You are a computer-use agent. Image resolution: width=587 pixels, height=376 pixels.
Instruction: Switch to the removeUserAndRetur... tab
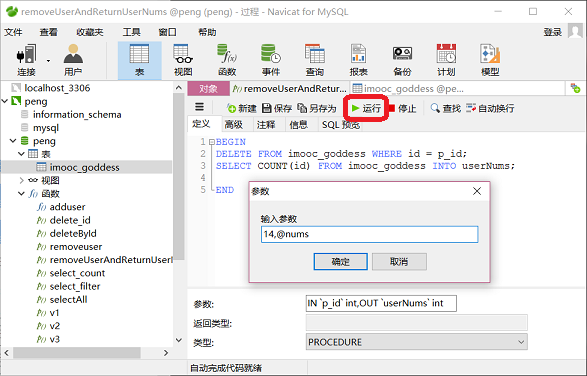point(290,89)
